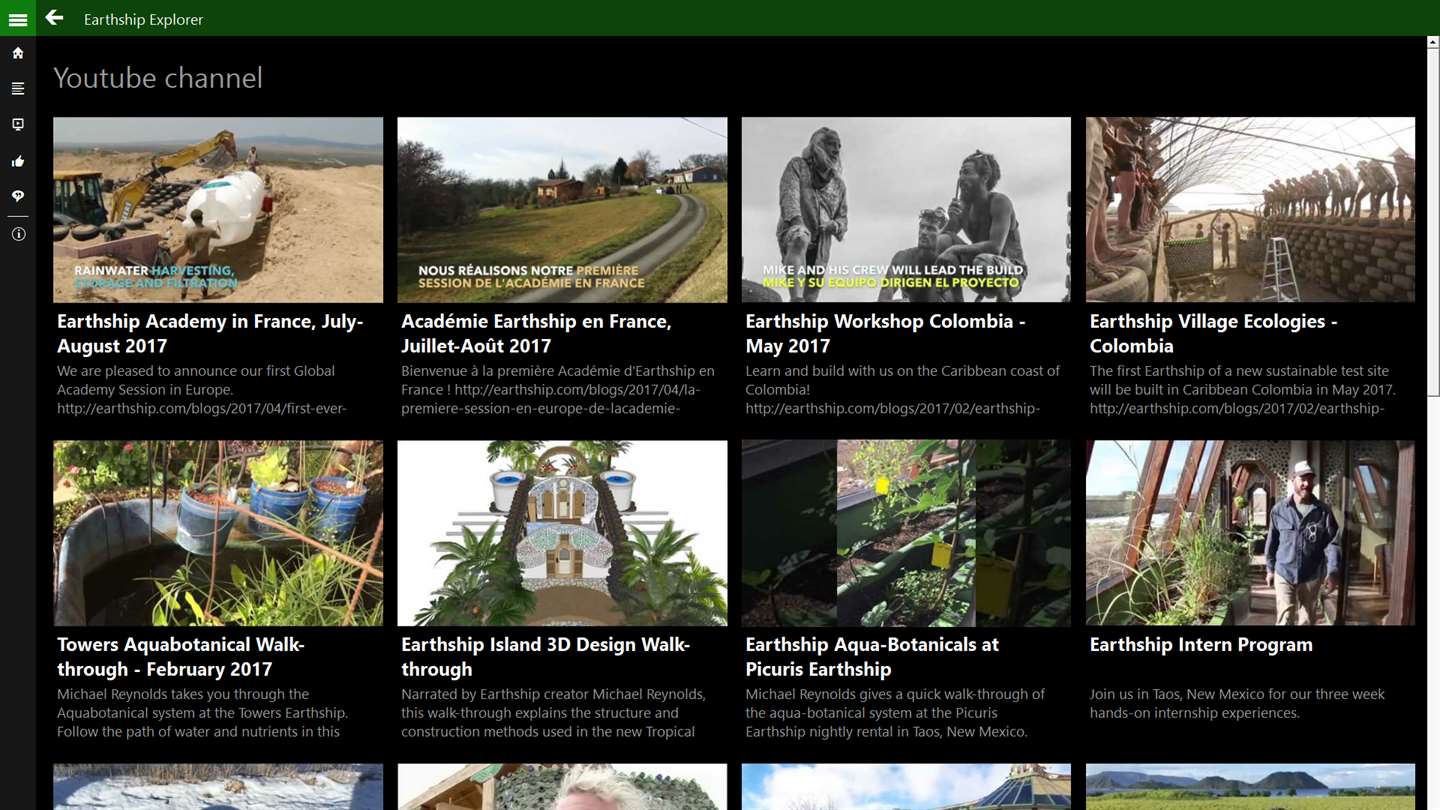Open Towers Aquabotanical Walk-through thumbnail
Viewport: 1440px width, 810px height.
pyautogui.click(x=218, y=533)
